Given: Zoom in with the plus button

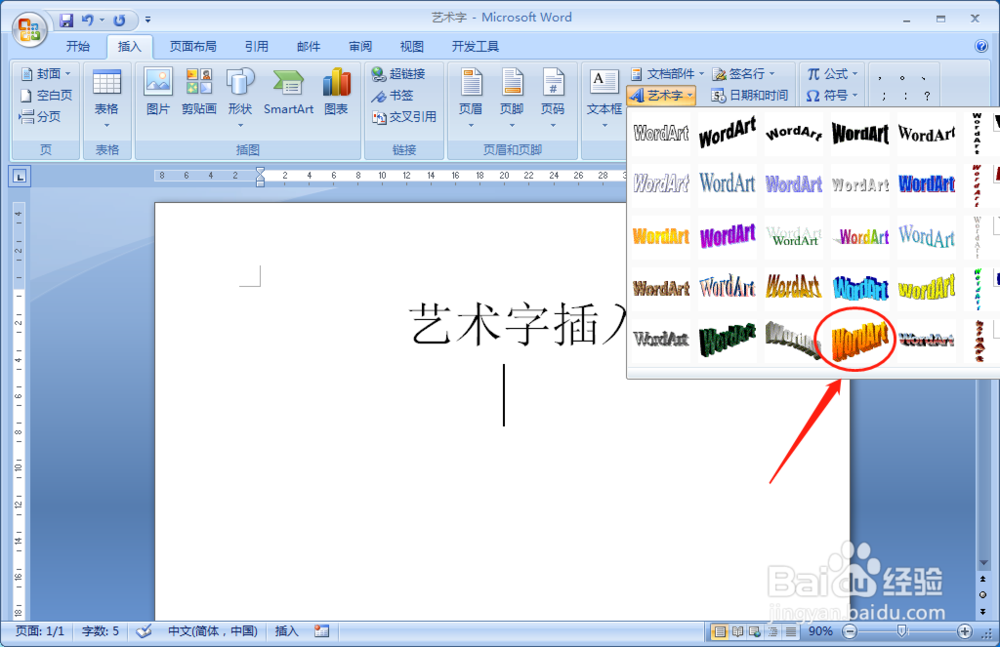Looking at the screenshot, I should [x=964, y=632].
